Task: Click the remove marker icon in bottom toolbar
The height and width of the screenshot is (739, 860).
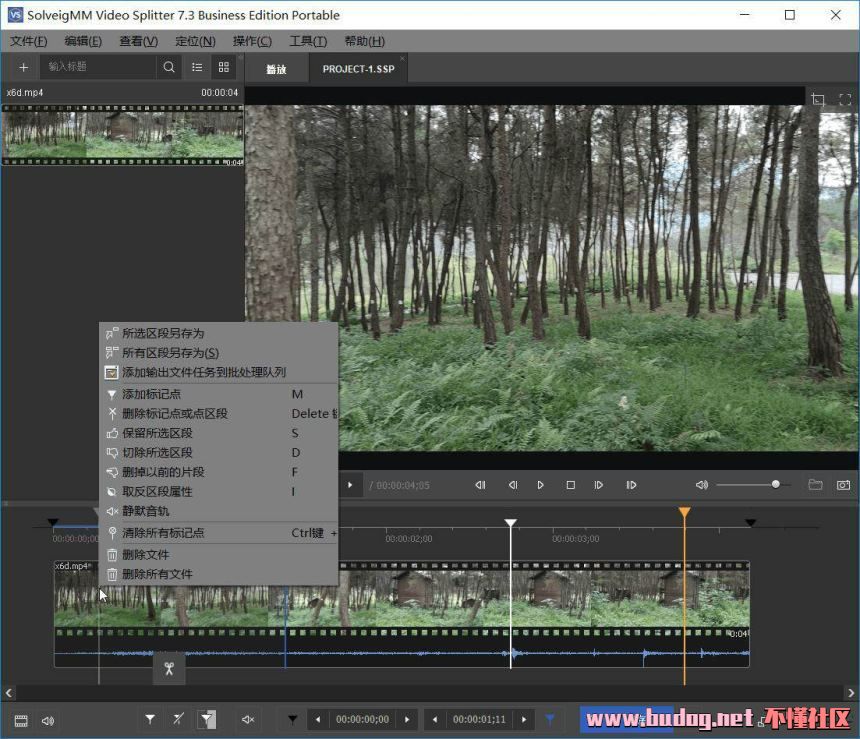Action: [178, 719]
